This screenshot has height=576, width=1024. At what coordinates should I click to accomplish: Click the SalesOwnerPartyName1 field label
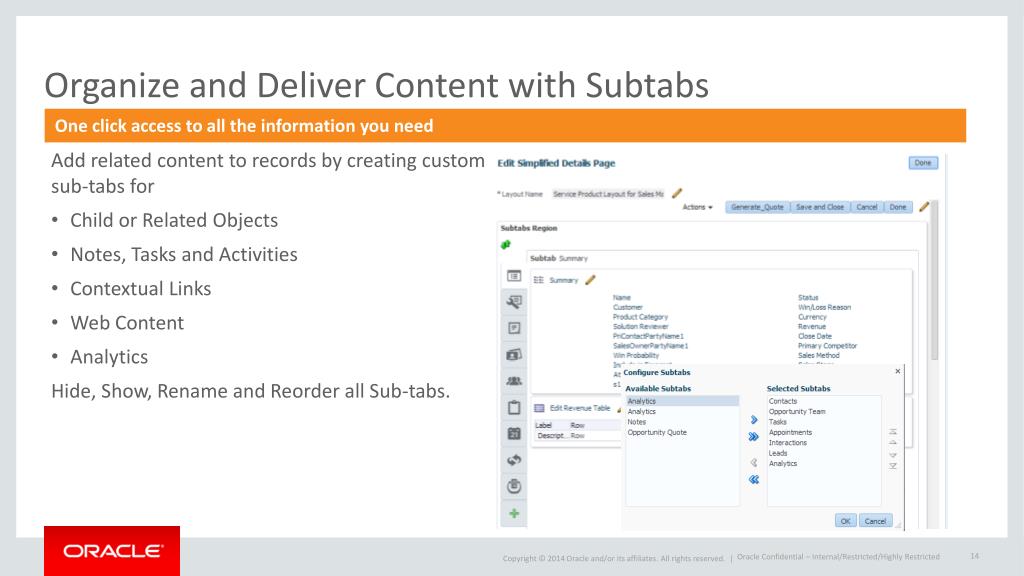coord(650,345)
